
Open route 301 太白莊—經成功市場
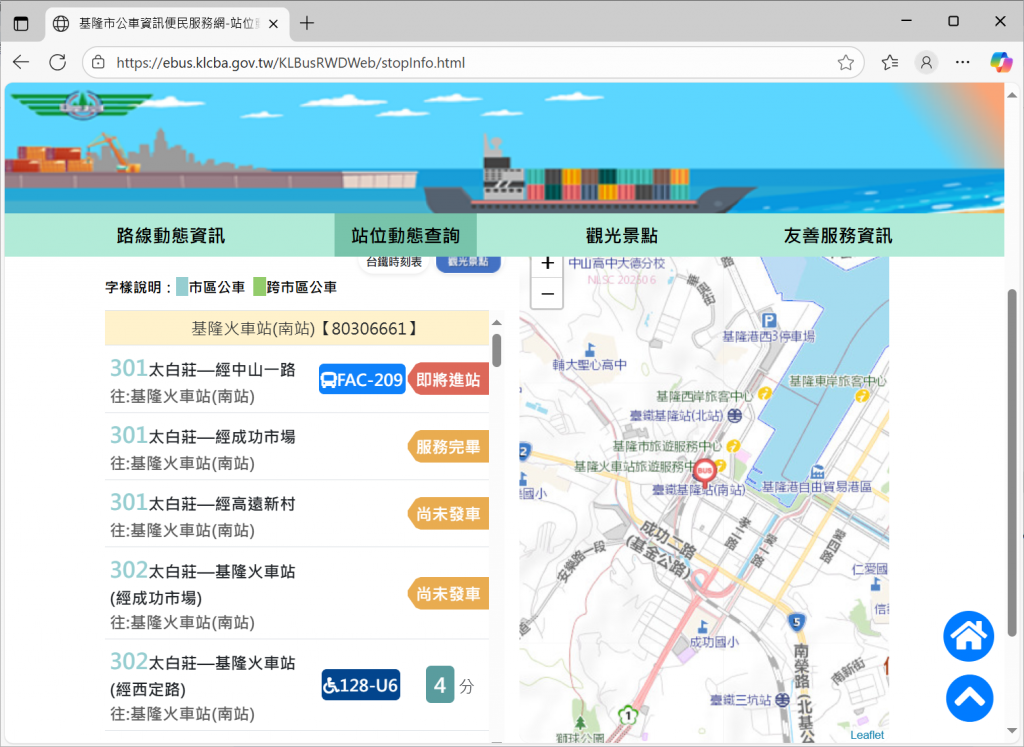click(202, 436)
